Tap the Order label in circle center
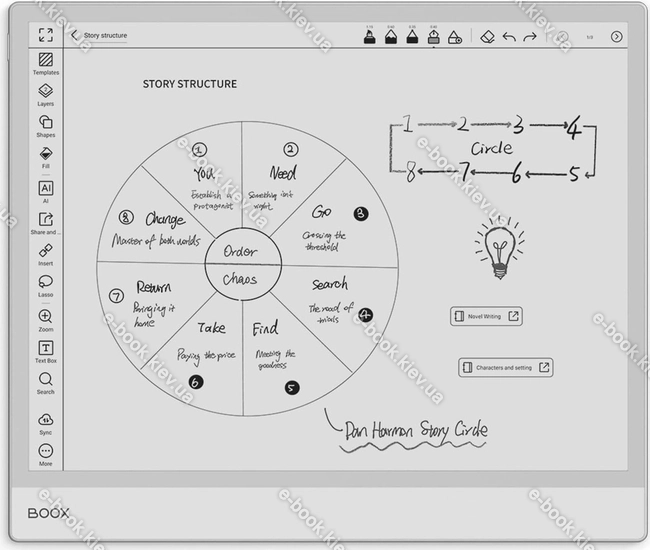 coord(240,251)
